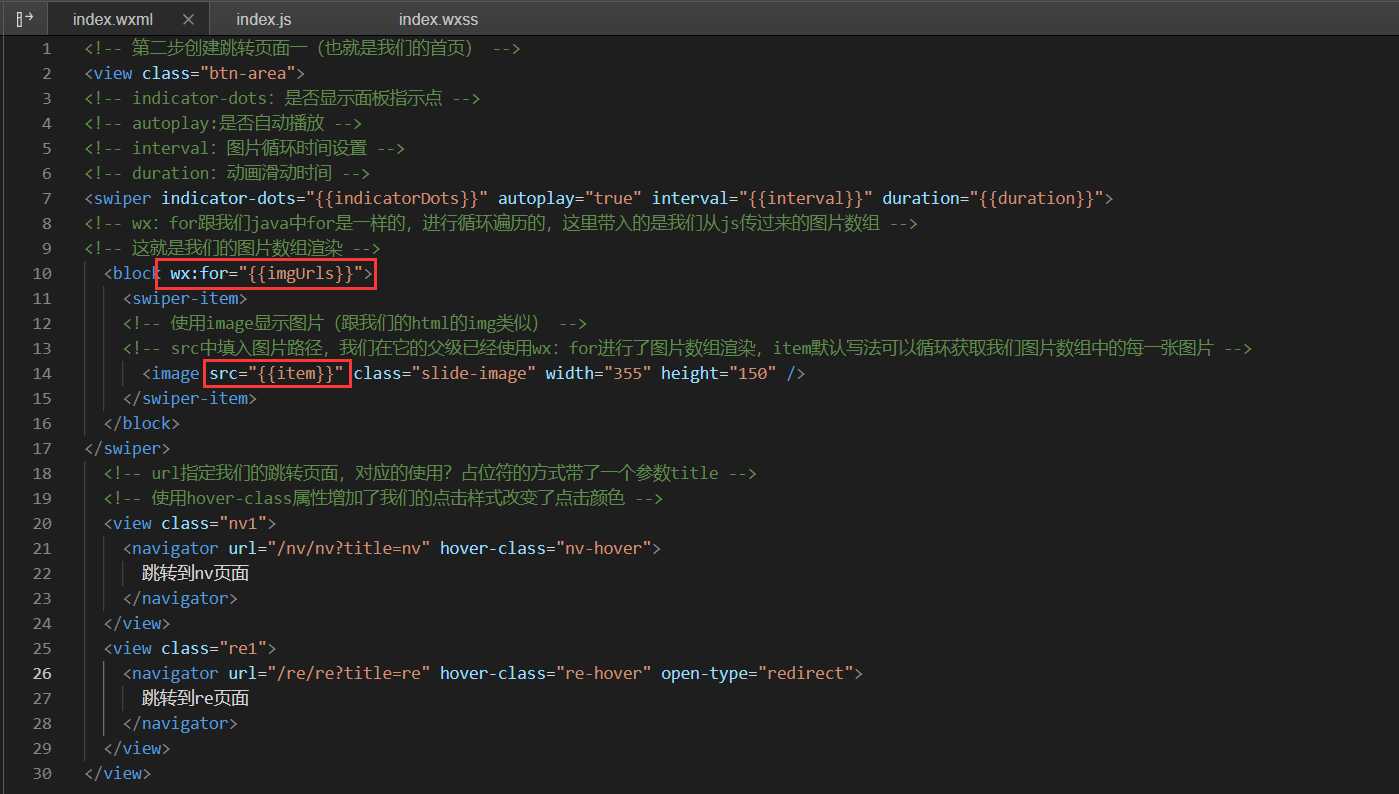Switch to the index.wxml tab
This screenshot has height=794, width=1399.
click(112, 19)
